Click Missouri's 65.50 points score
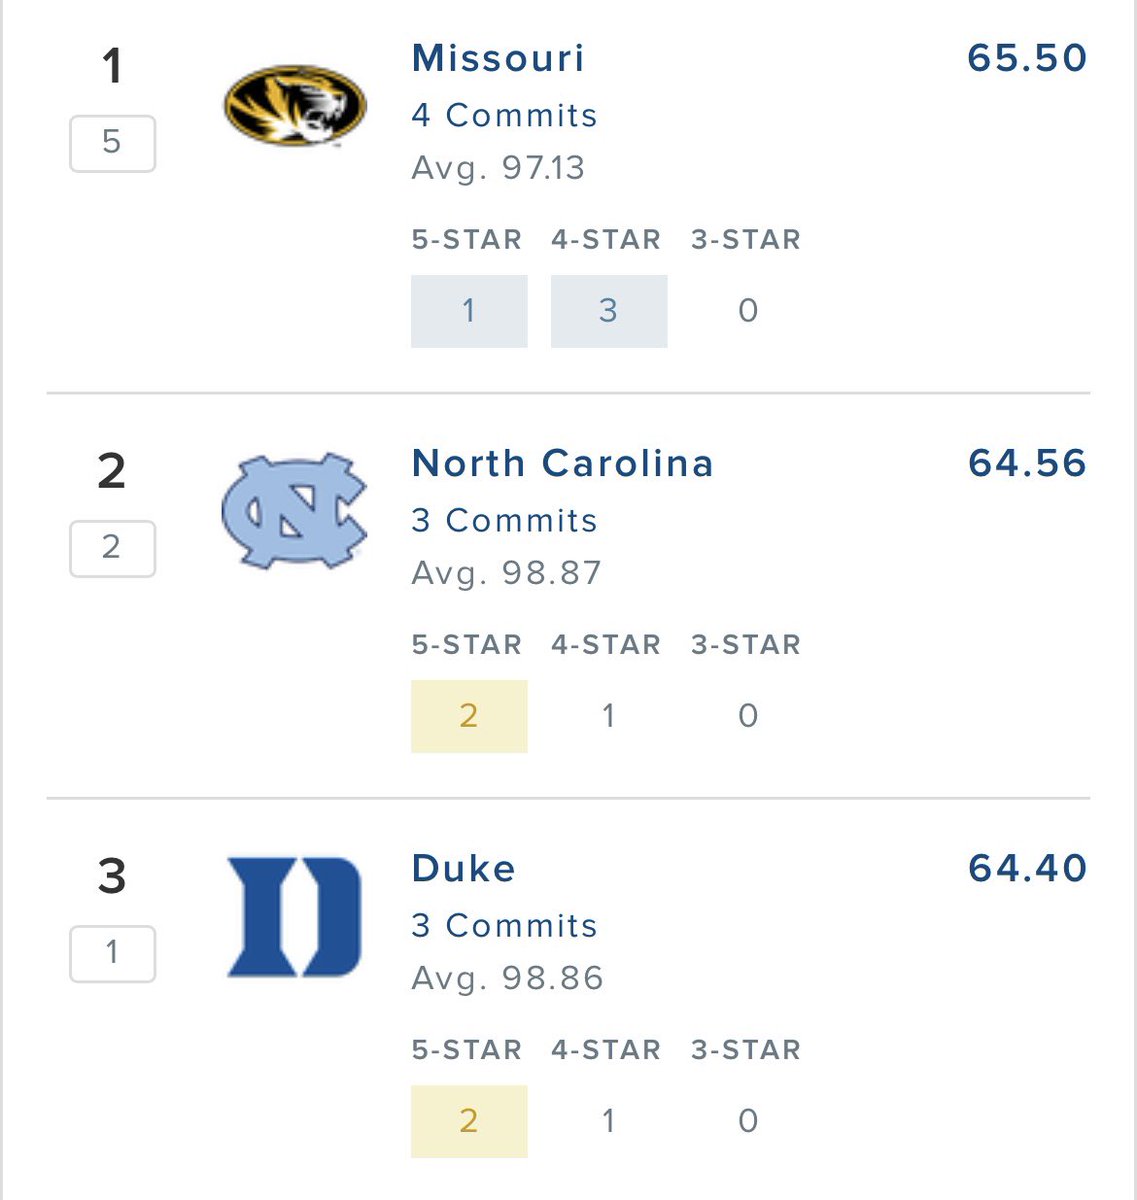The width and height of the screenshot is (1137, 1200). (x=1027, y=58)
